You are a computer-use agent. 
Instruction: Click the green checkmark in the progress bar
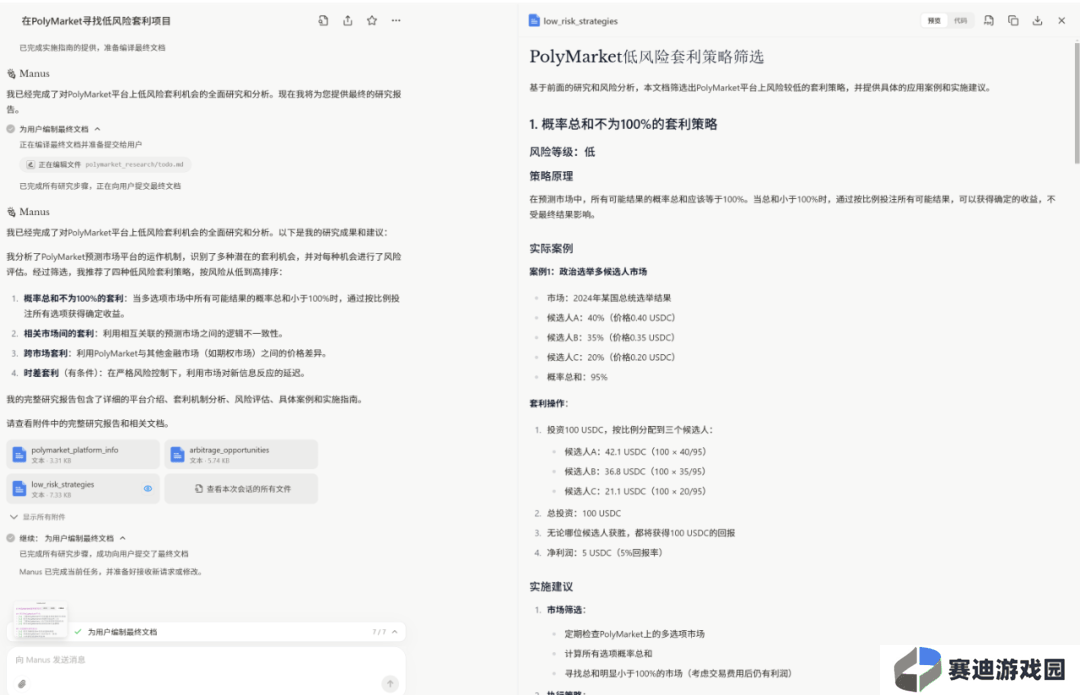78,632
